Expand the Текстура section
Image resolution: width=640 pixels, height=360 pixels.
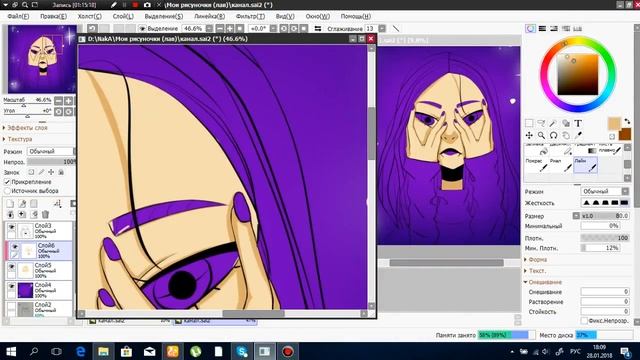pyautogui.click(x=18, y=139)
